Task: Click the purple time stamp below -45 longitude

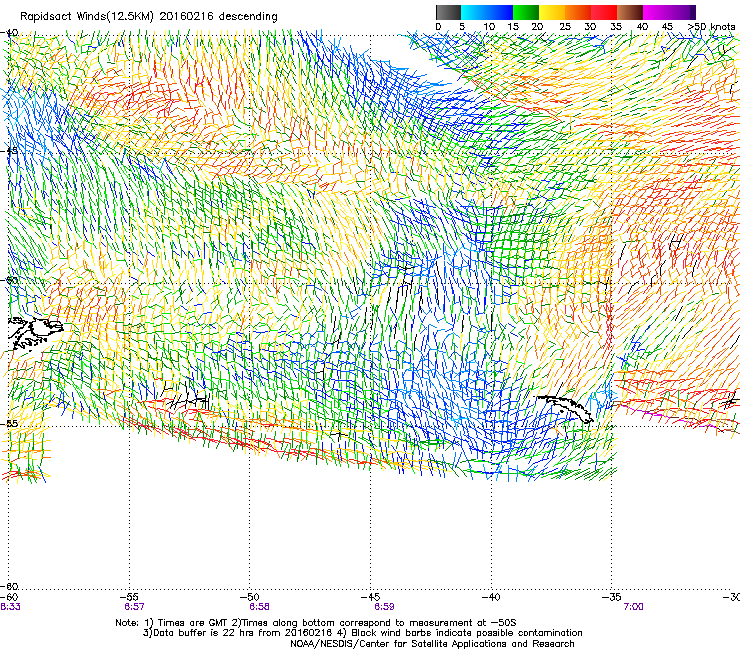Action: [384, 607]
